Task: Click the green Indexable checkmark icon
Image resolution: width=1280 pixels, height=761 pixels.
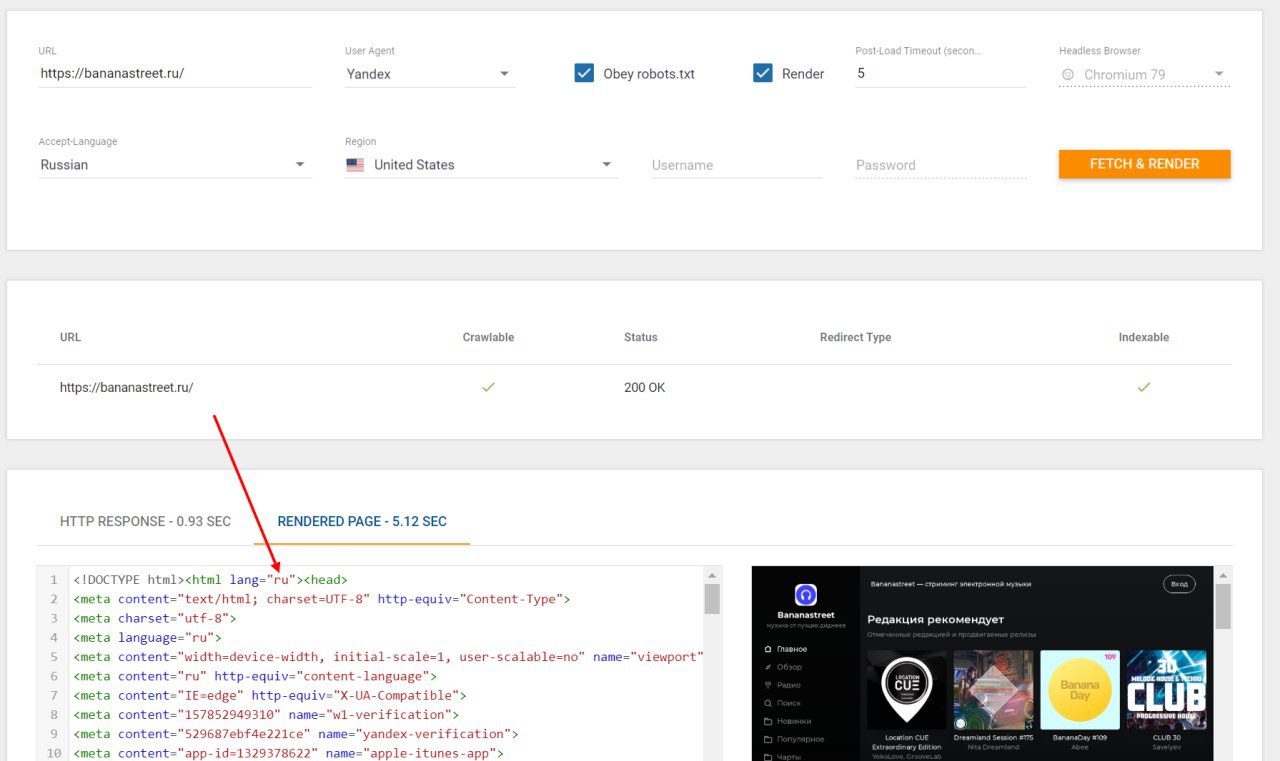Action: [x=1144, y=387]
